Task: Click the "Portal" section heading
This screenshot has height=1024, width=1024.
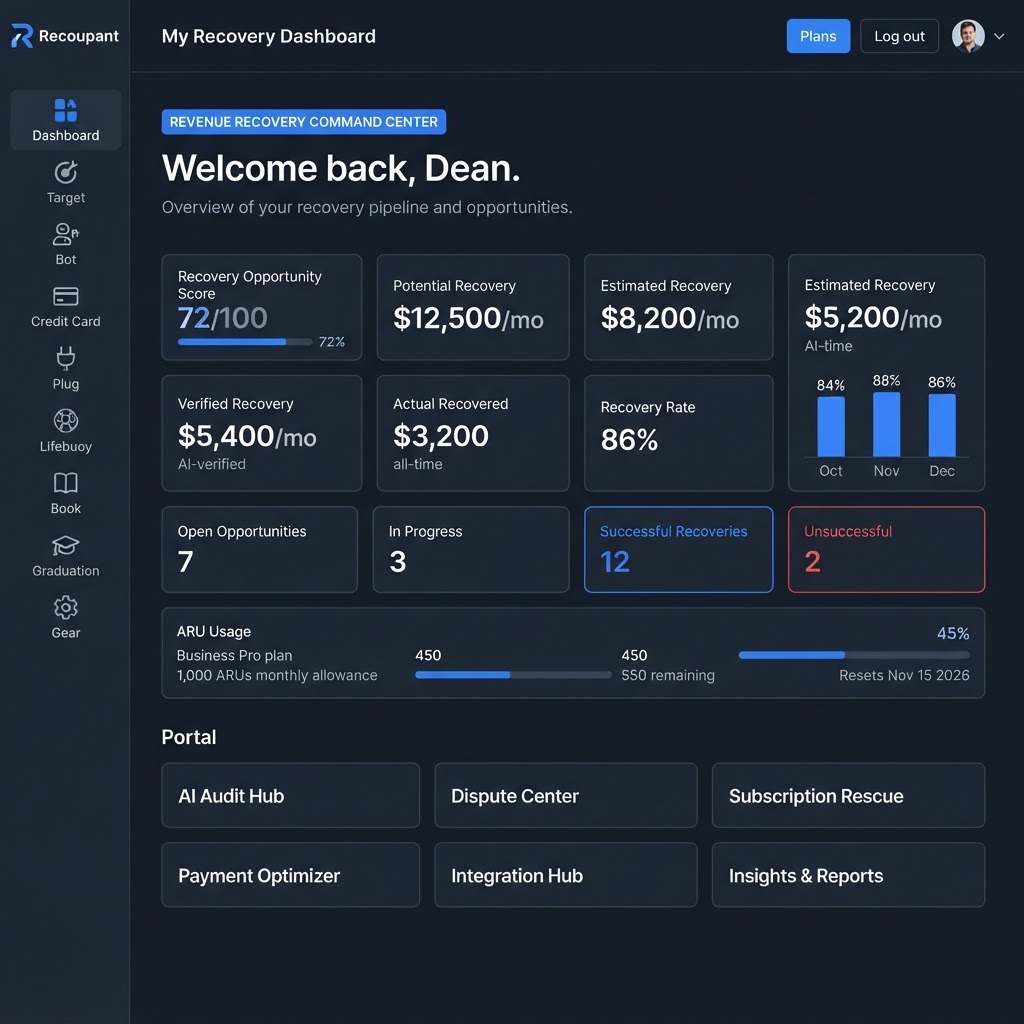Action: point(189,737)
